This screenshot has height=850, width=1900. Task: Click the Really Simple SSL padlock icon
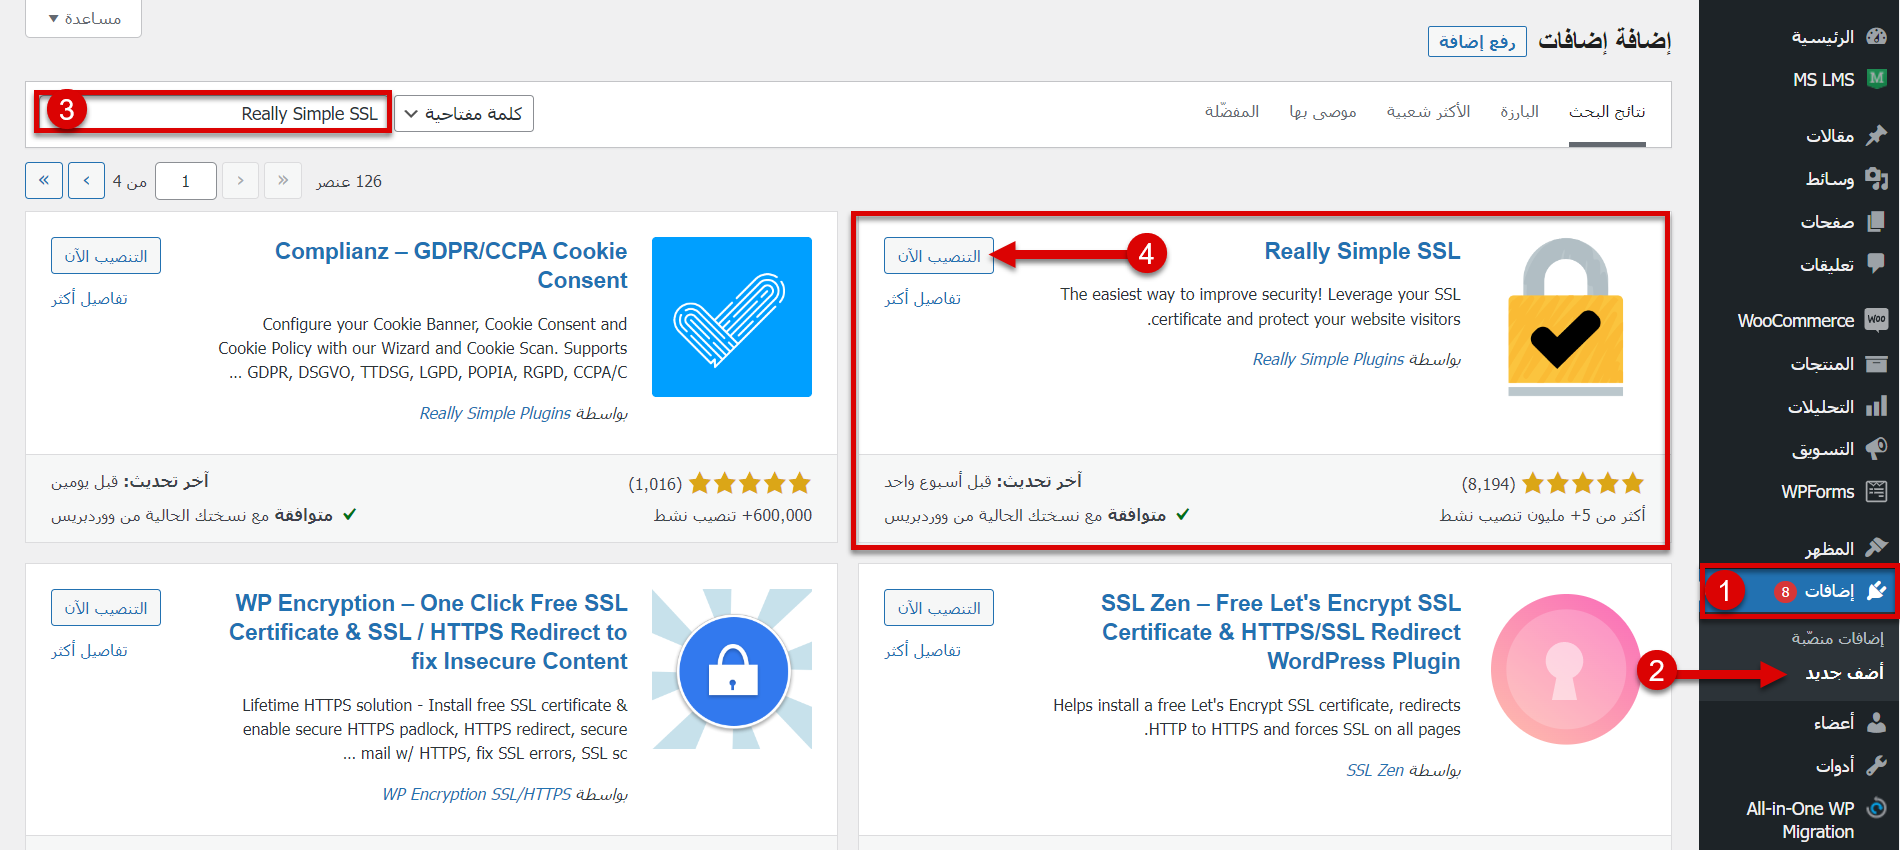coord(1565,317)
